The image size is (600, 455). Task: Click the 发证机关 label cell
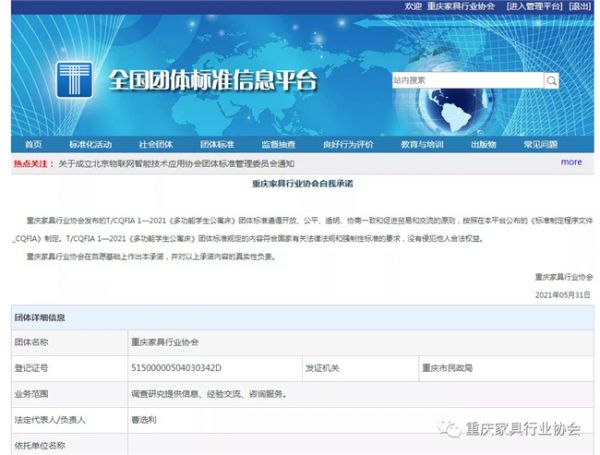pos(360,368)
